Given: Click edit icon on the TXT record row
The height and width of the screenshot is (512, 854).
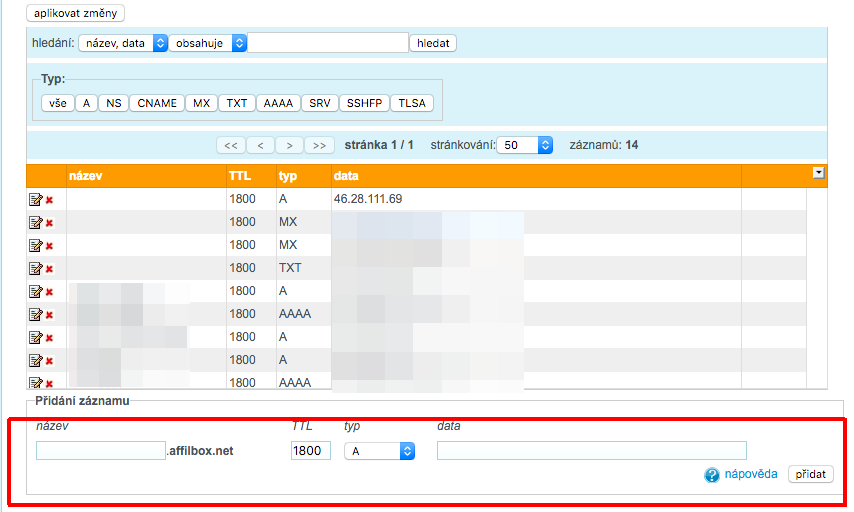Looking at the screenshot, I should tap(36, 268).
